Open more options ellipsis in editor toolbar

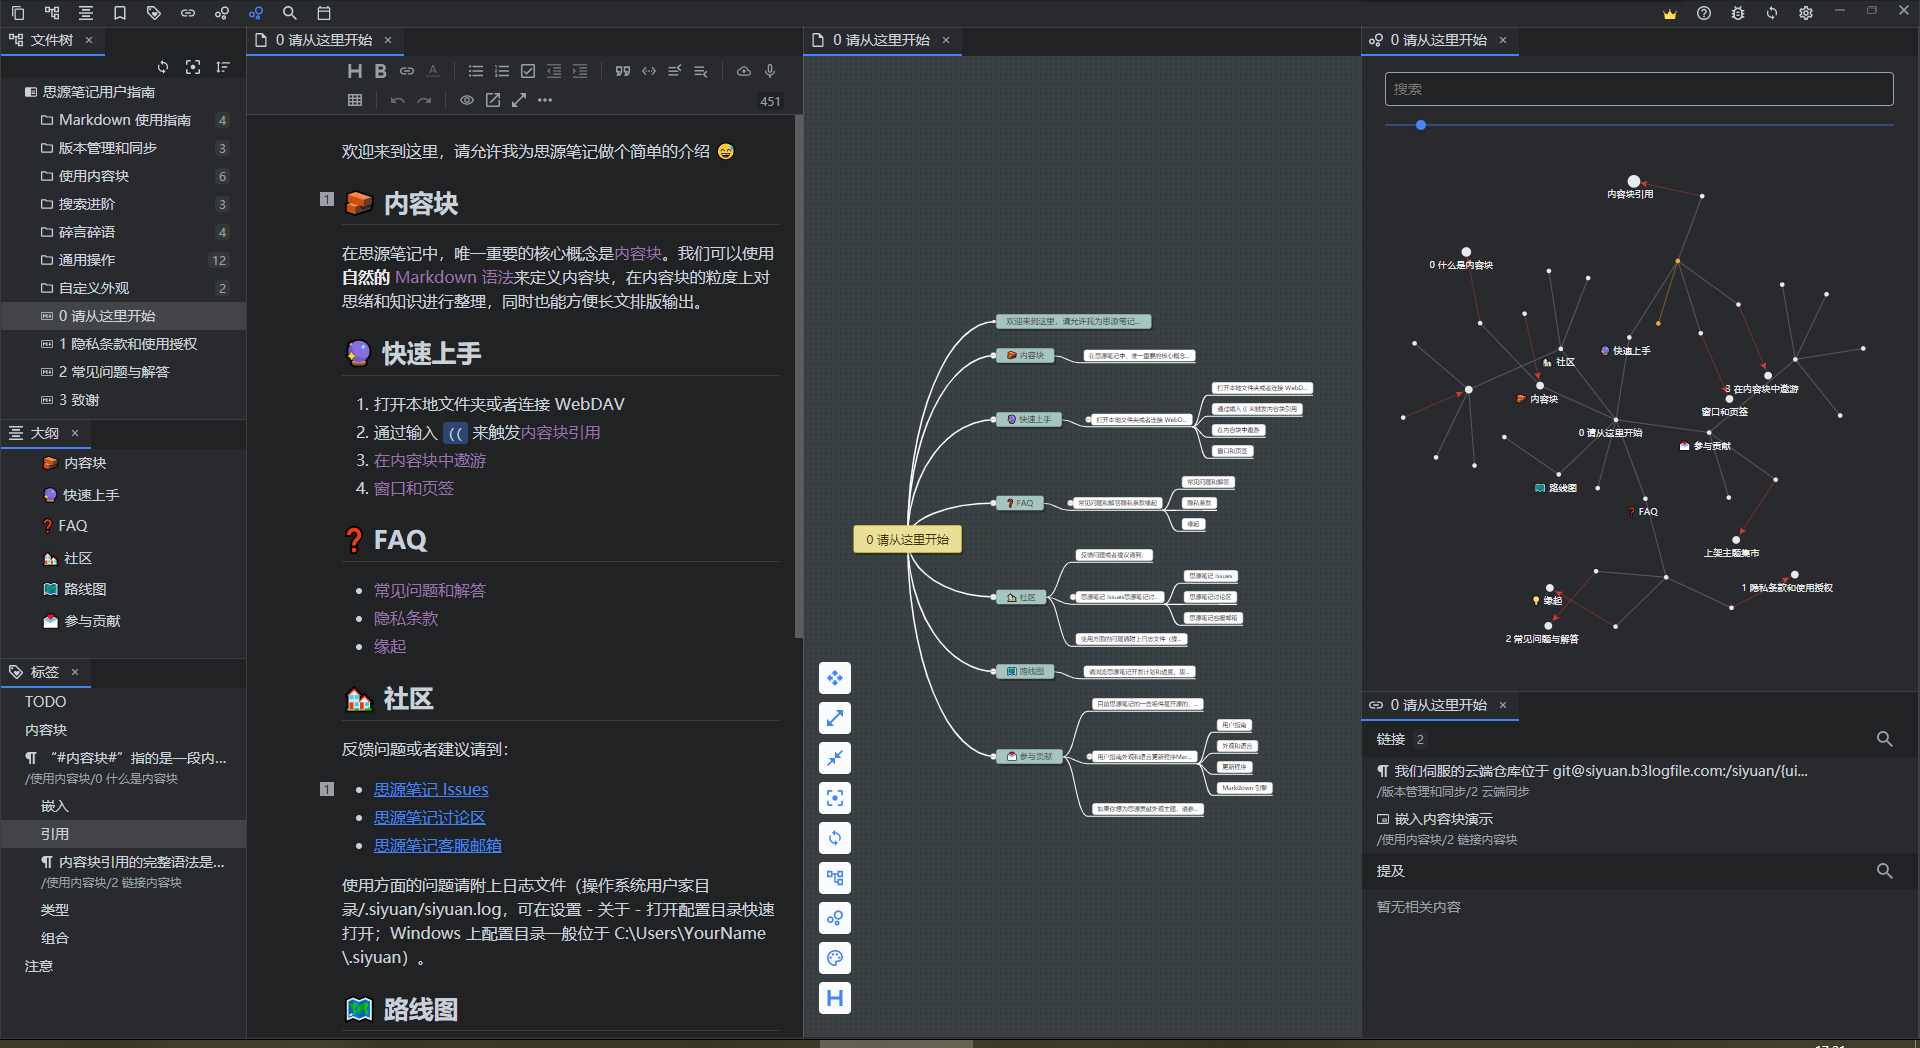tap(545, 100)
